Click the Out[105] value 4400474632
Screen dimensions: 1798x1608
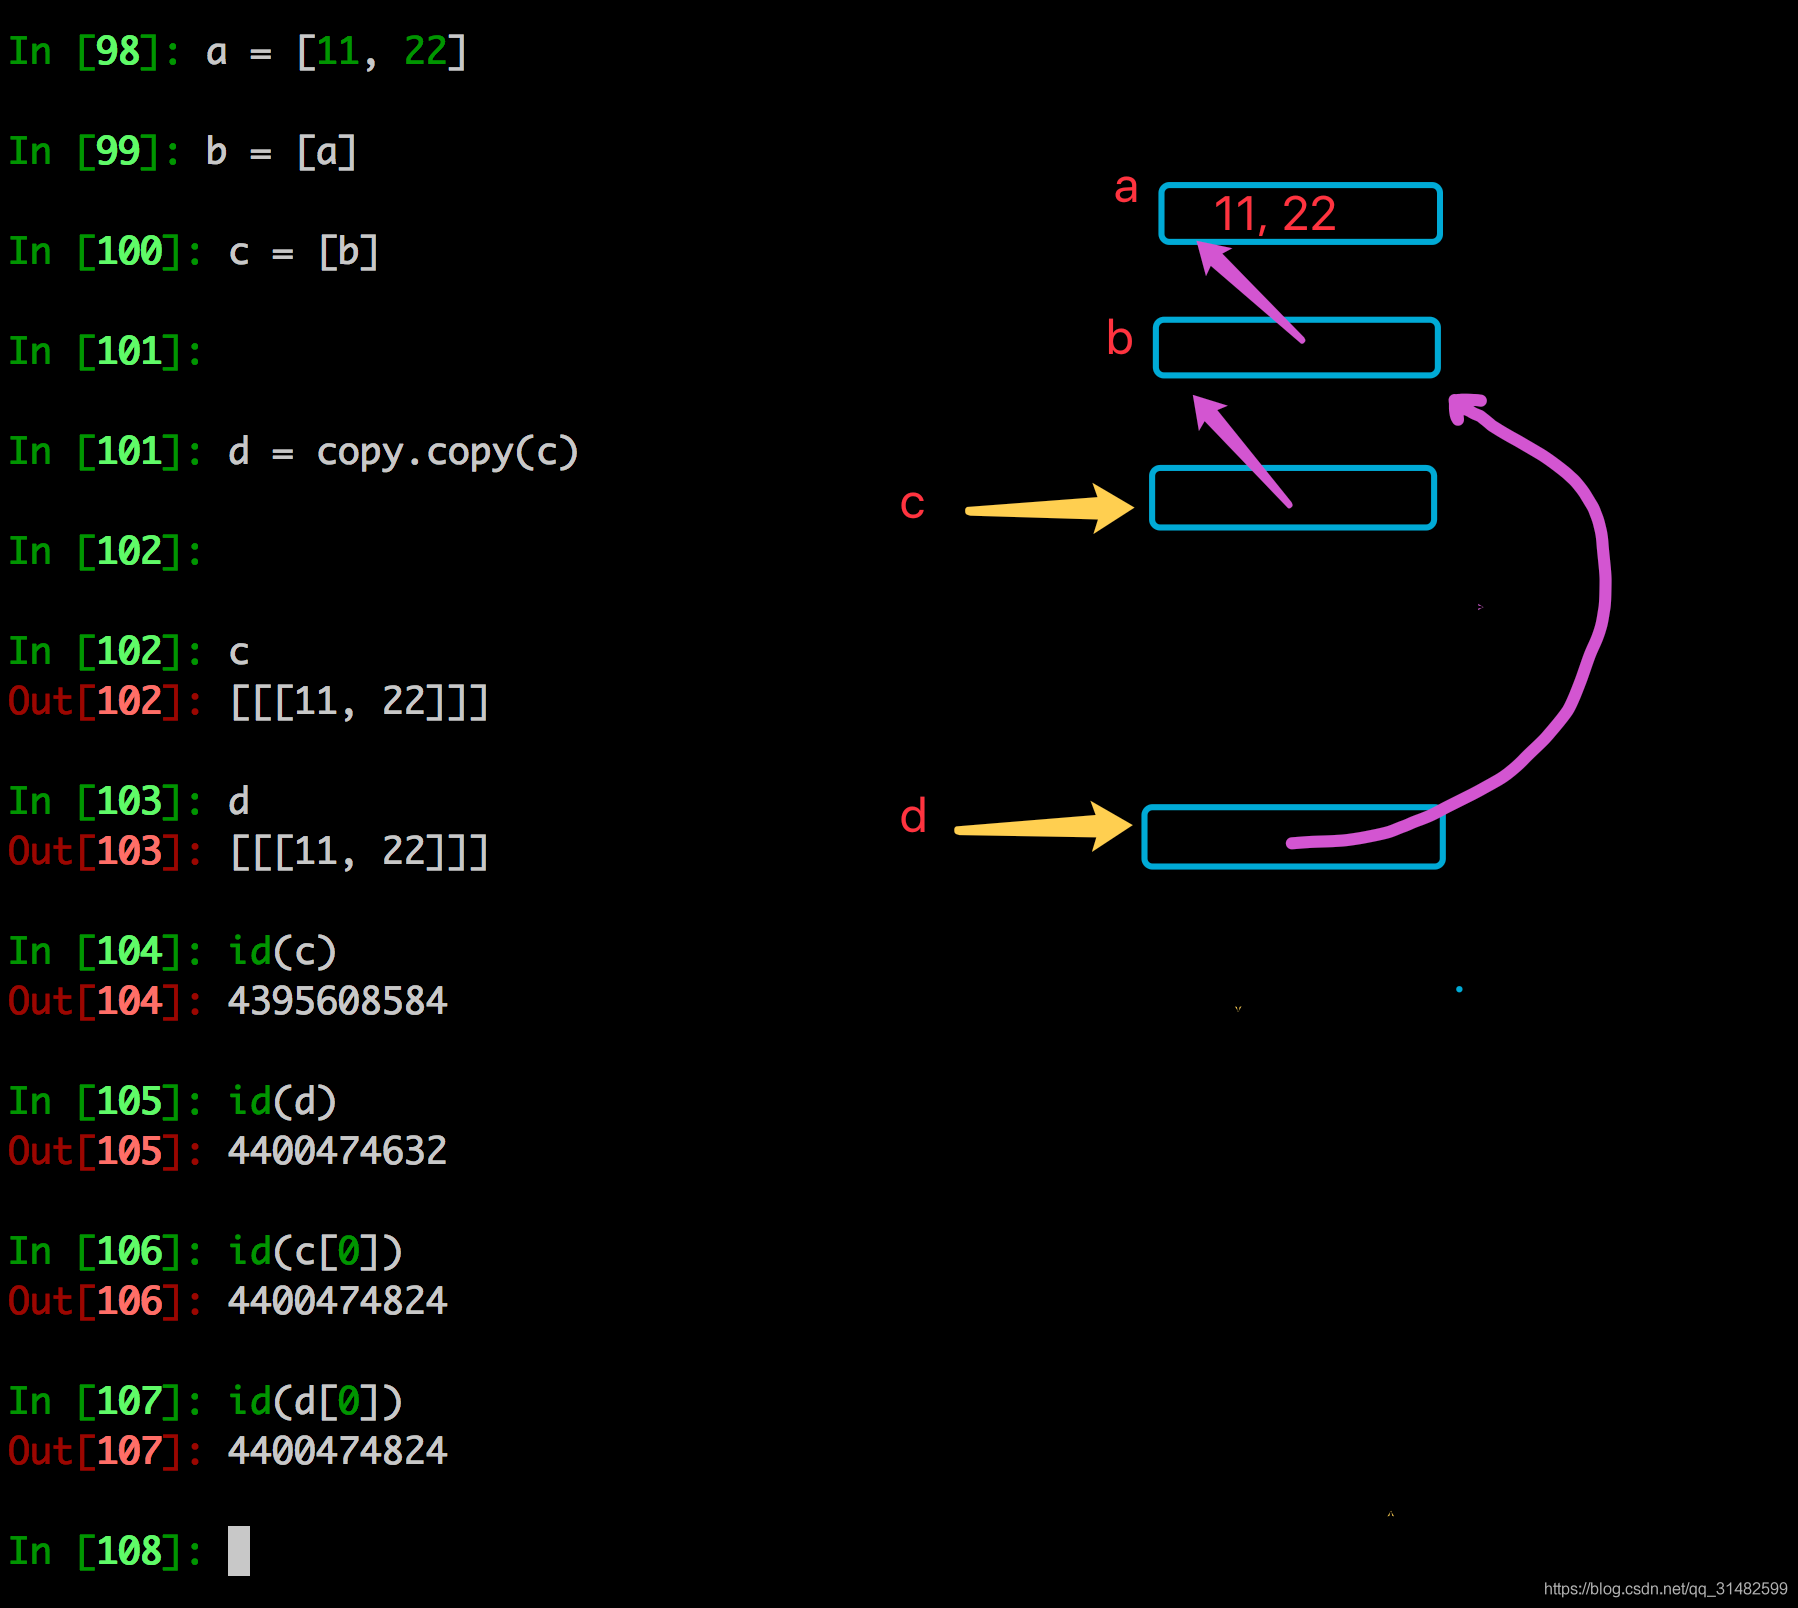coord(337,1151)
